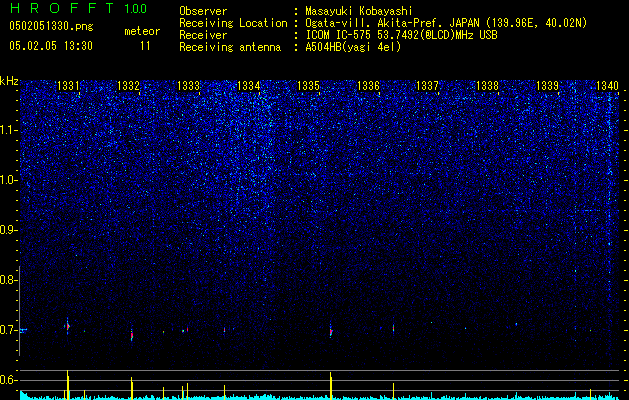Image resolution: width=629 pixels, height=400 pixels.
Task: Click the meteor echo left of 1331
Action: 67,326
